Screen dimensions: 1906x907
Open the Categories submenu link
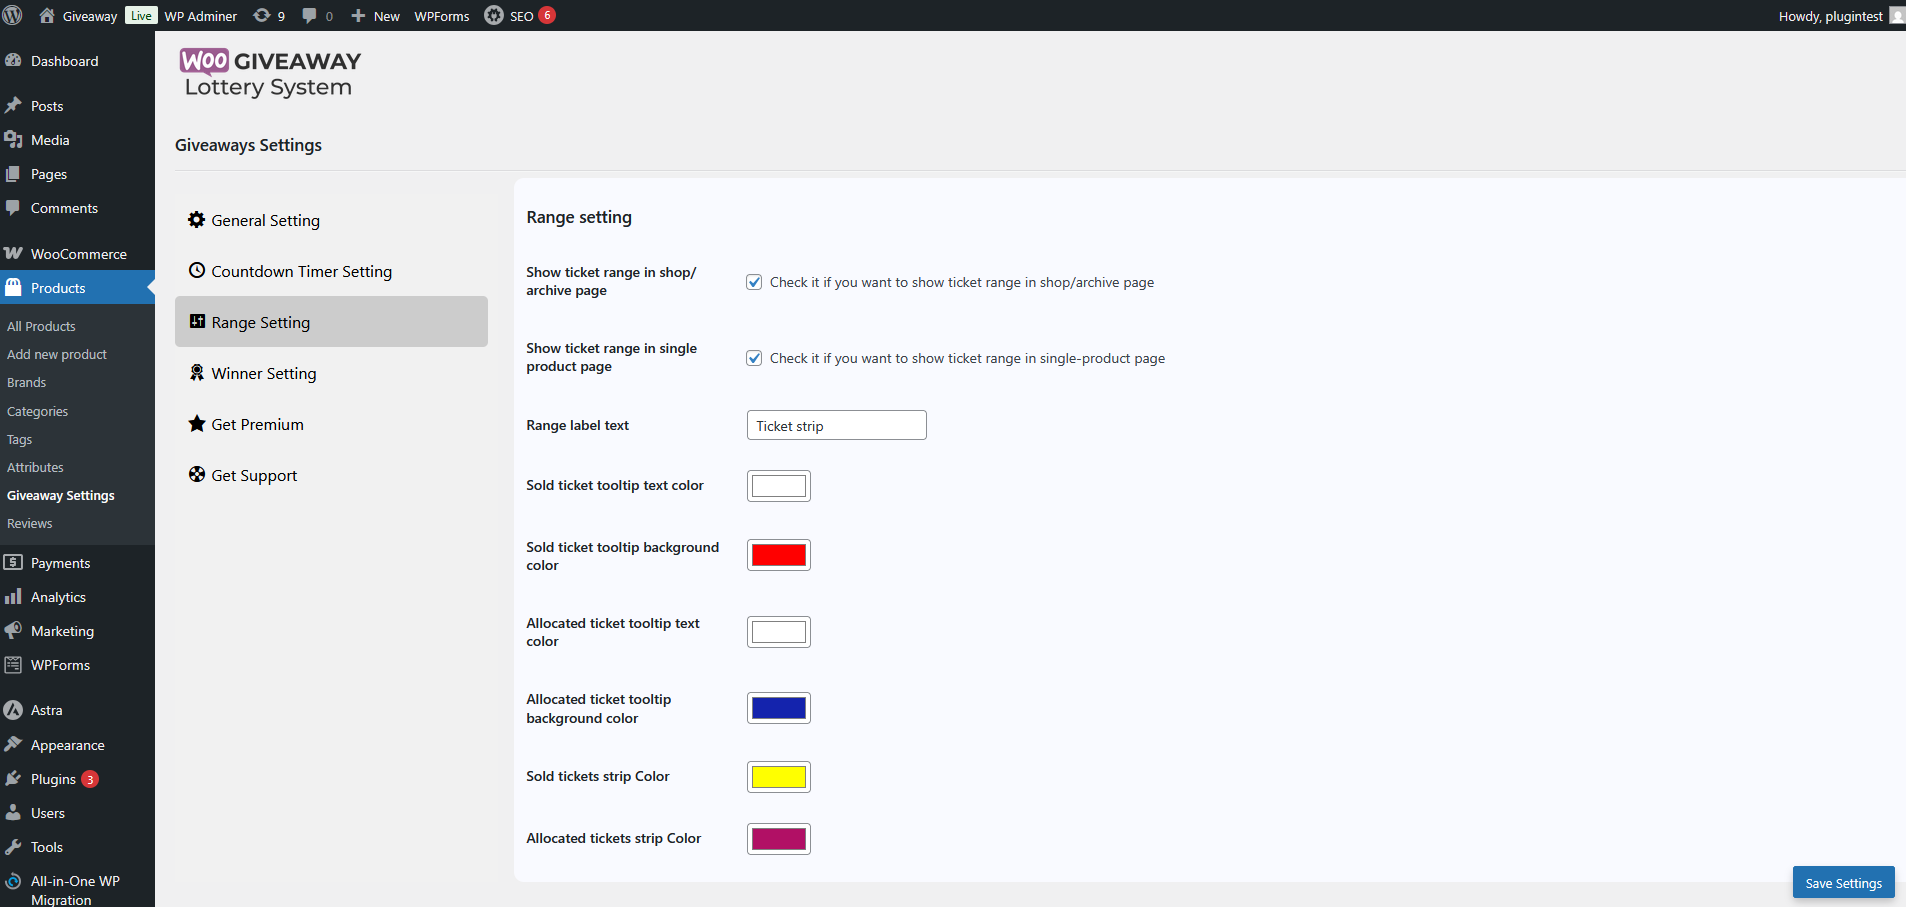coord(38,411)
